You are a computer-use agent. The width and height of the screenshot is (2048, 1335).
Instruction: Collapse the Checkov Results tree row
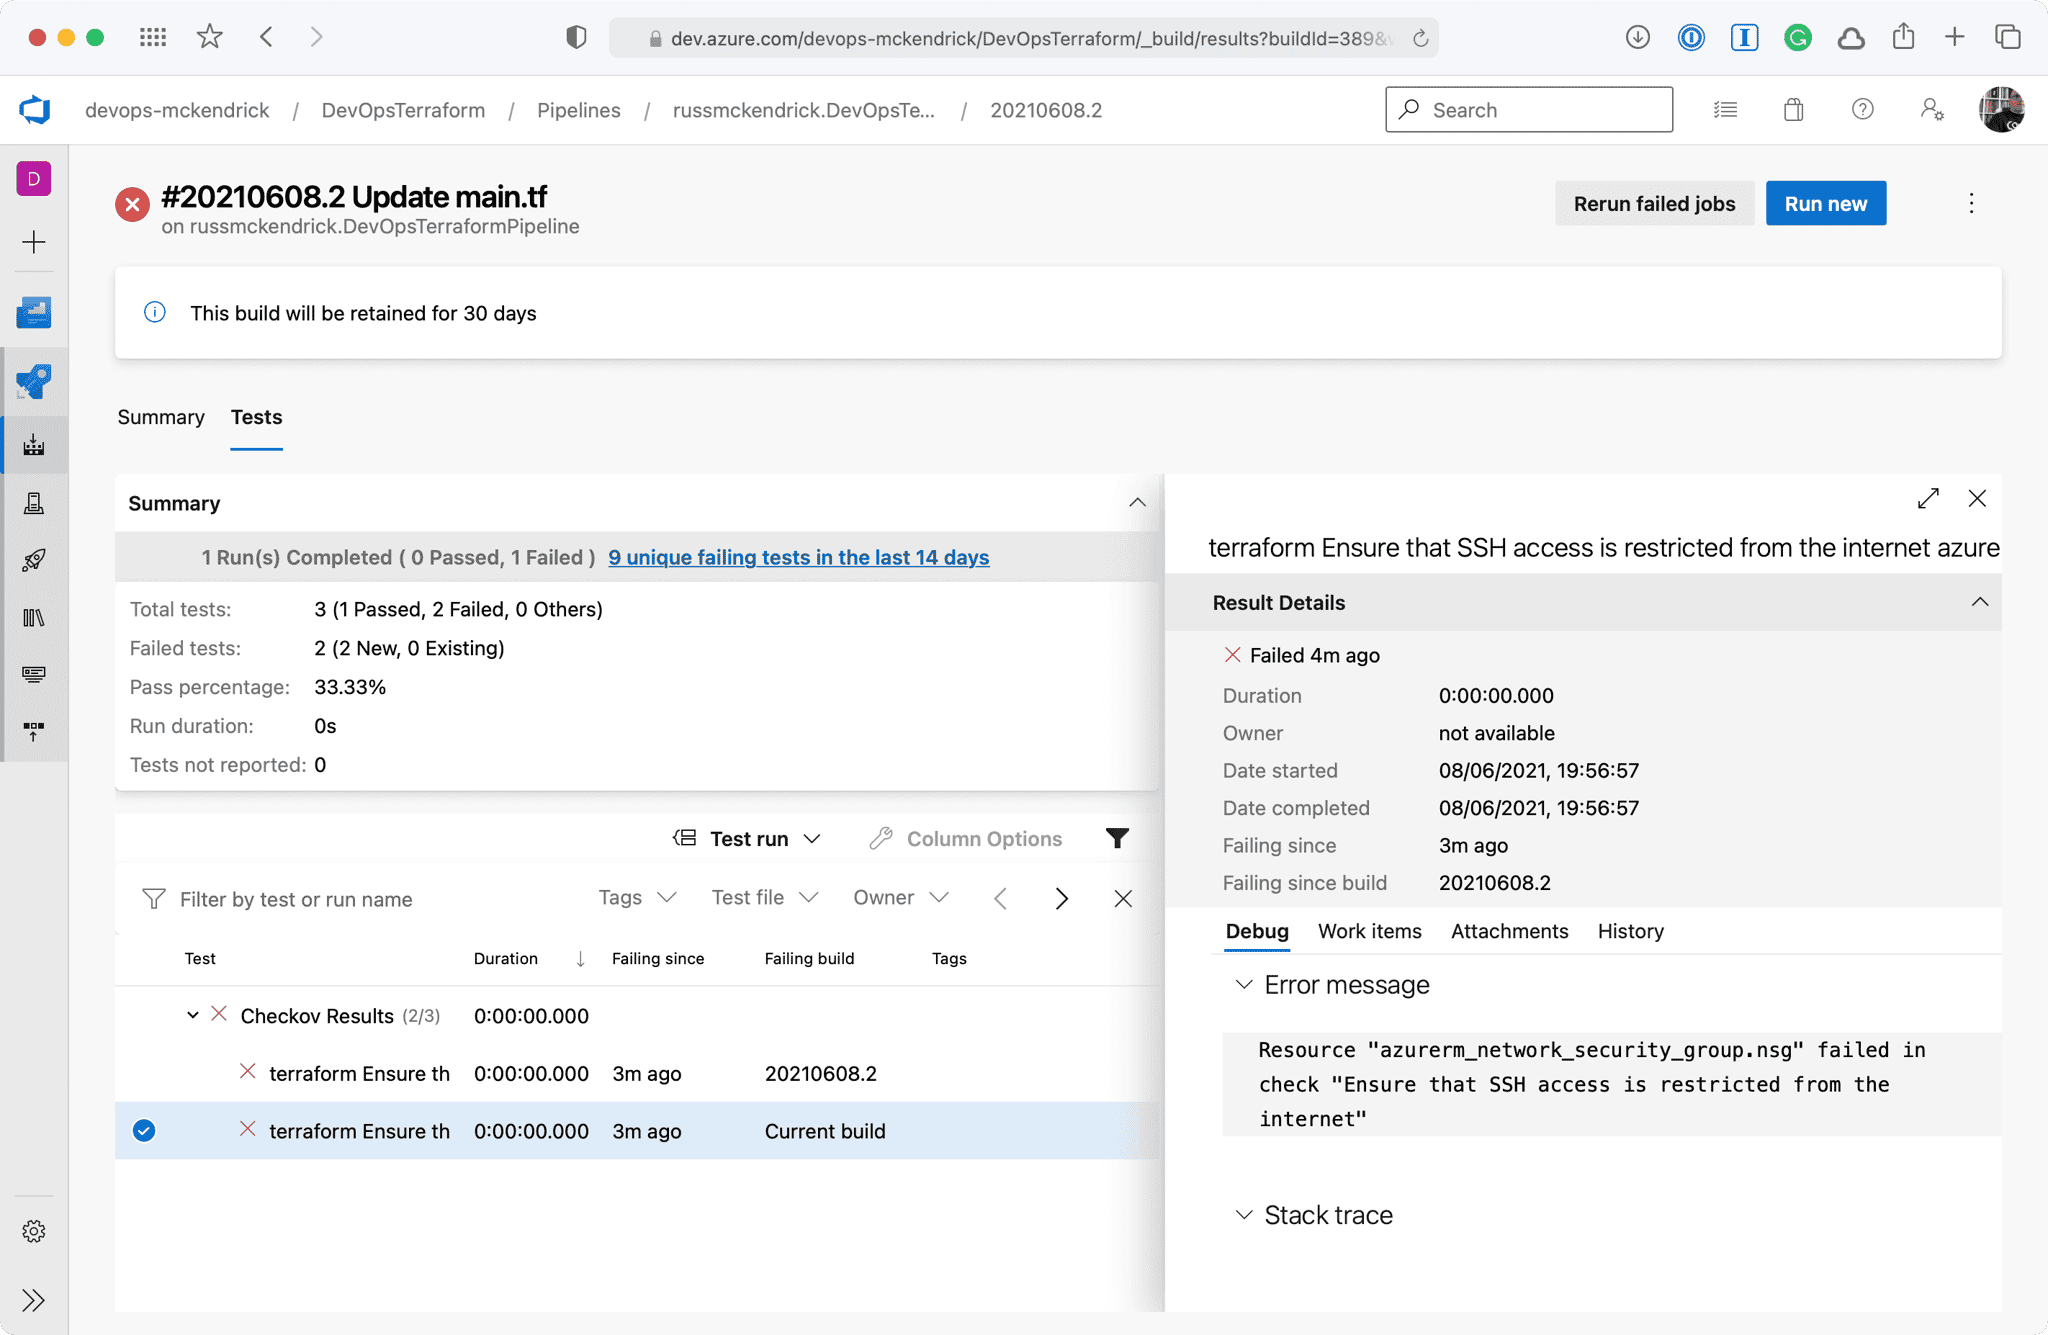(193, 1016)
